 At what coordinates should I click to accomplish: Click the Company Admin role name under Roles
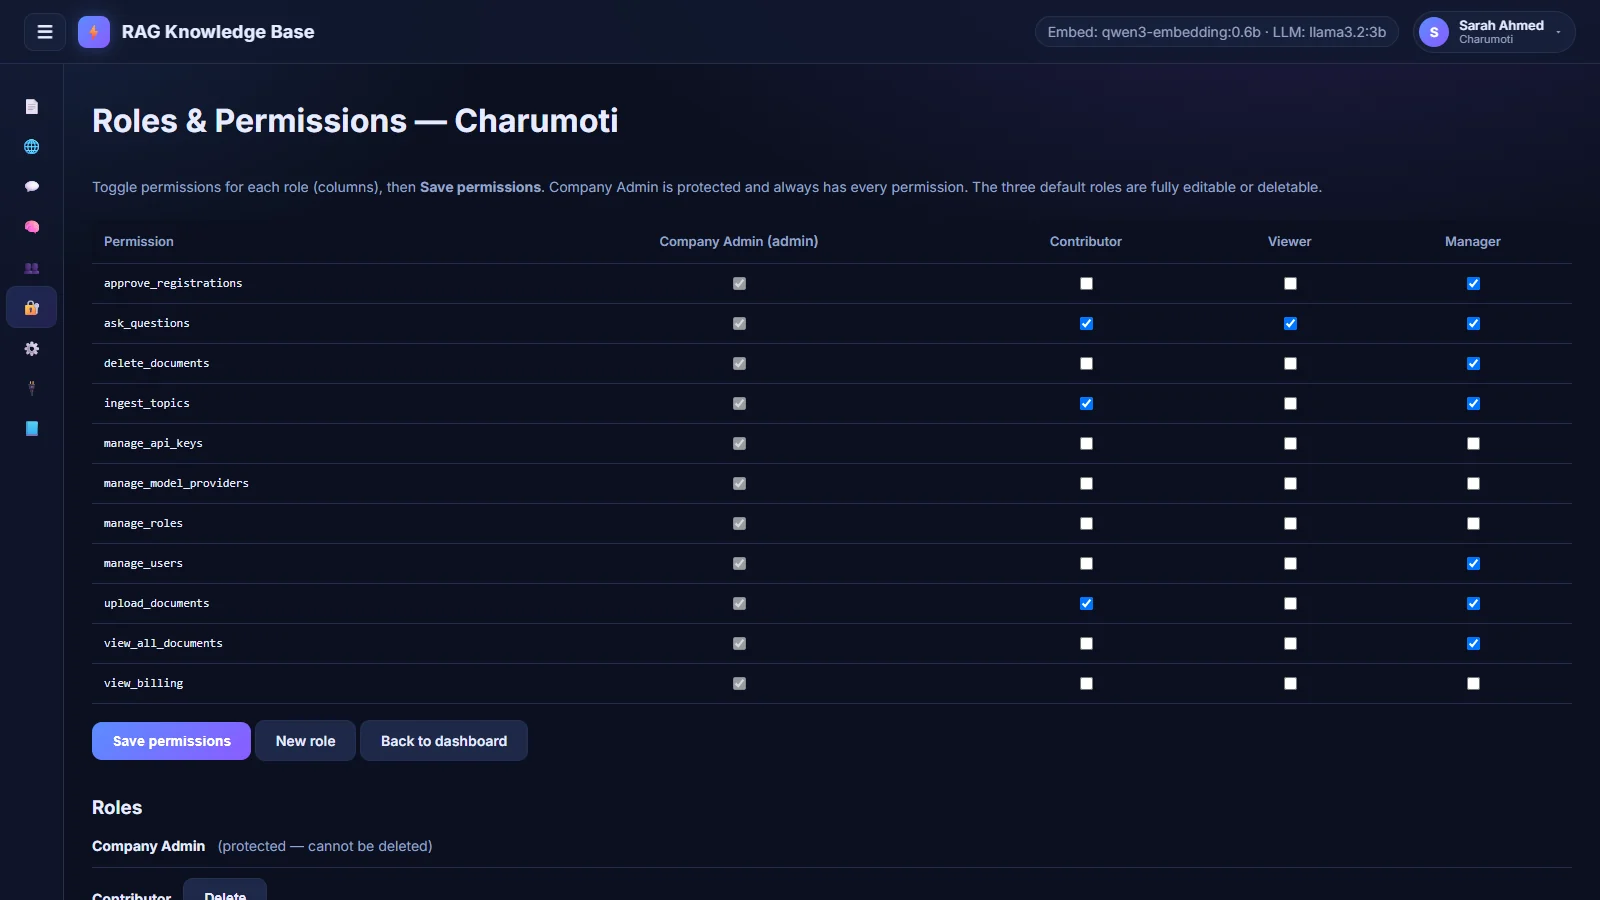(148, 846)
